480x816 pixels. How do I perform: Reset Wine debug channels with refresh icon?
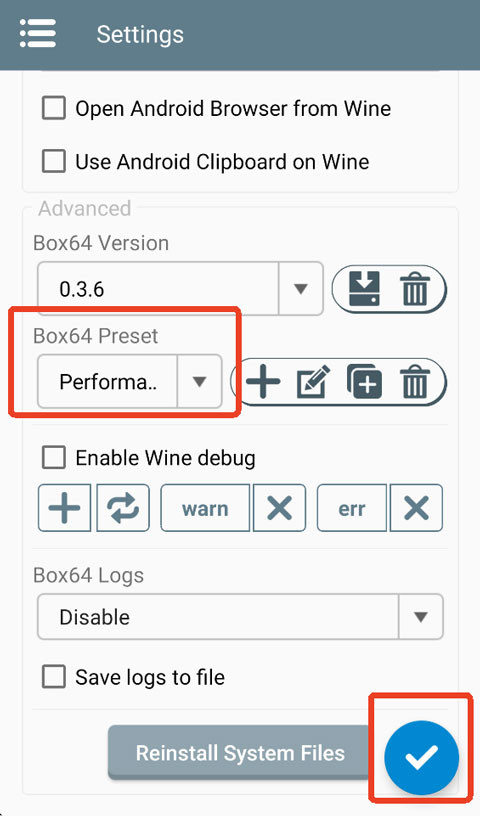coord(123,508)
